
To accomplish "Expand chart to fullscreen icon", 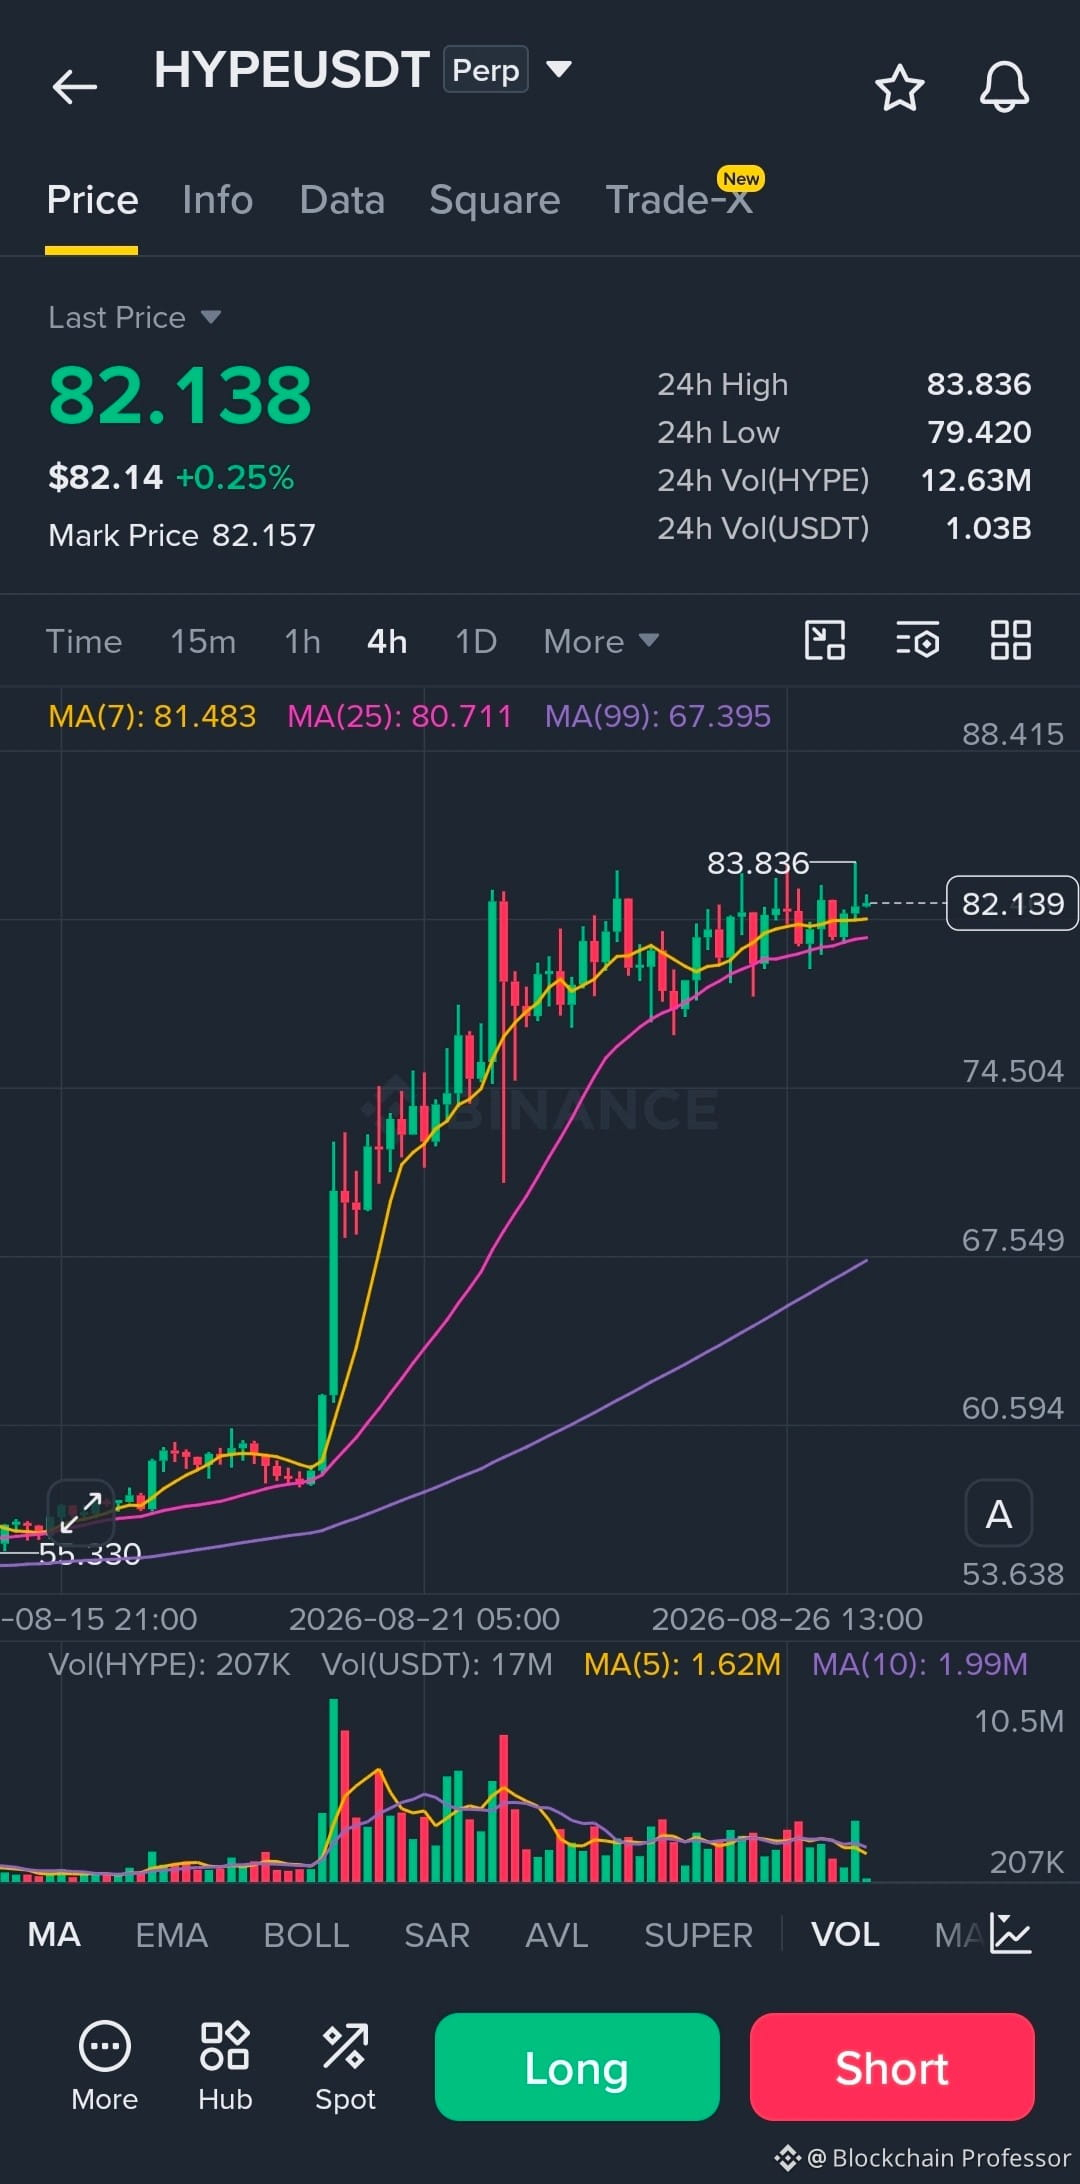I will click(81, 1512).
